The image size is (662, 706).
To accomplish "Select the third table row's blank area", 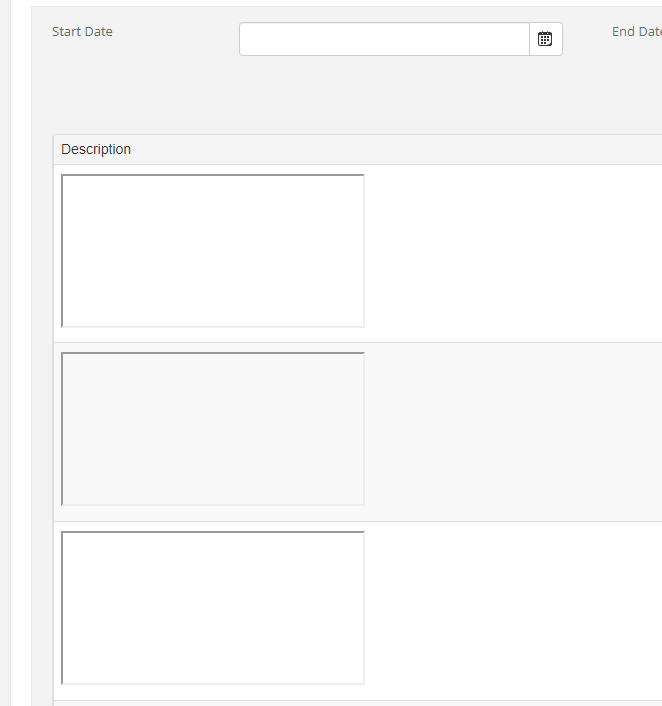I will 510,610.
